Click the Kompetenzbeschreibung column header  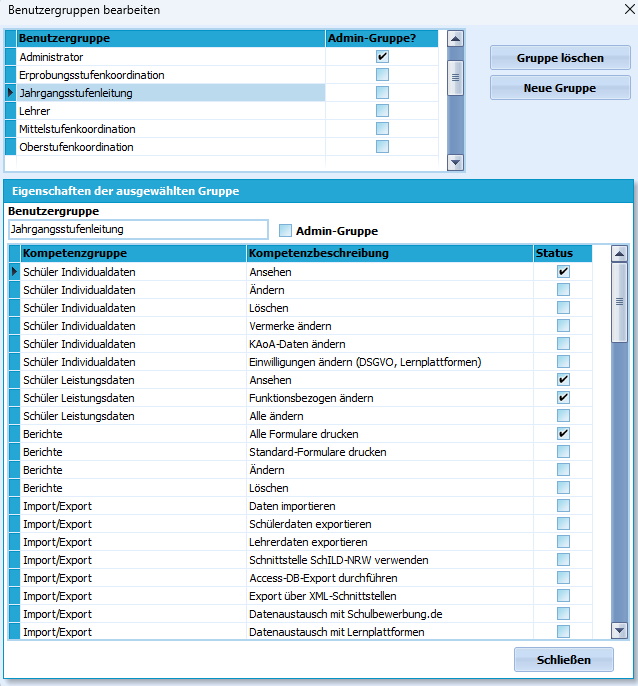(390, 253)
